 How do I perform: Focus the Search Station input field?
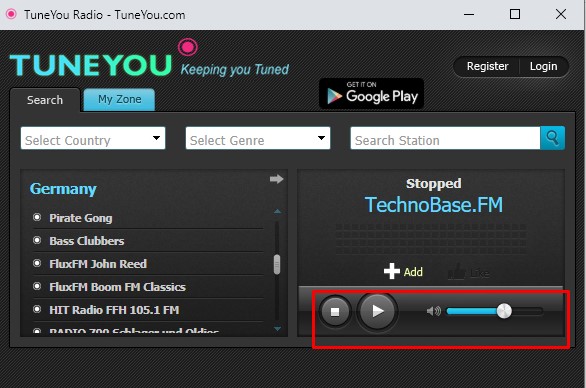(445, 138)
